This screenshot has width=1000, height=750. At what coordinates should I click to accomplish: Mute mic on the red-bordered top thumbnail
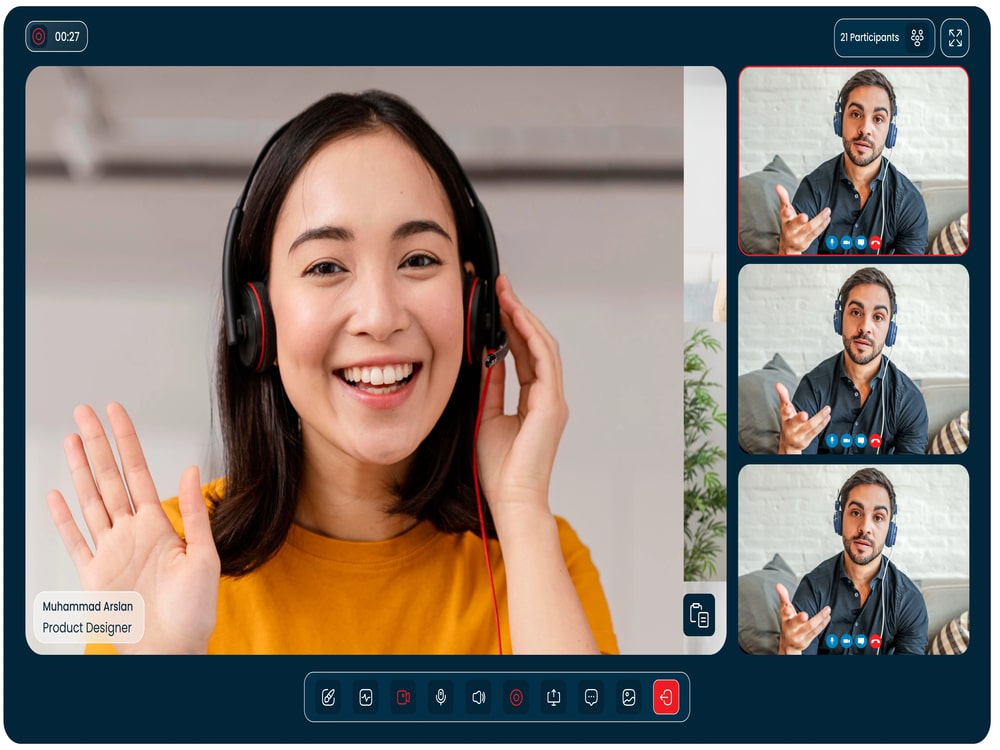coord(832,242)
